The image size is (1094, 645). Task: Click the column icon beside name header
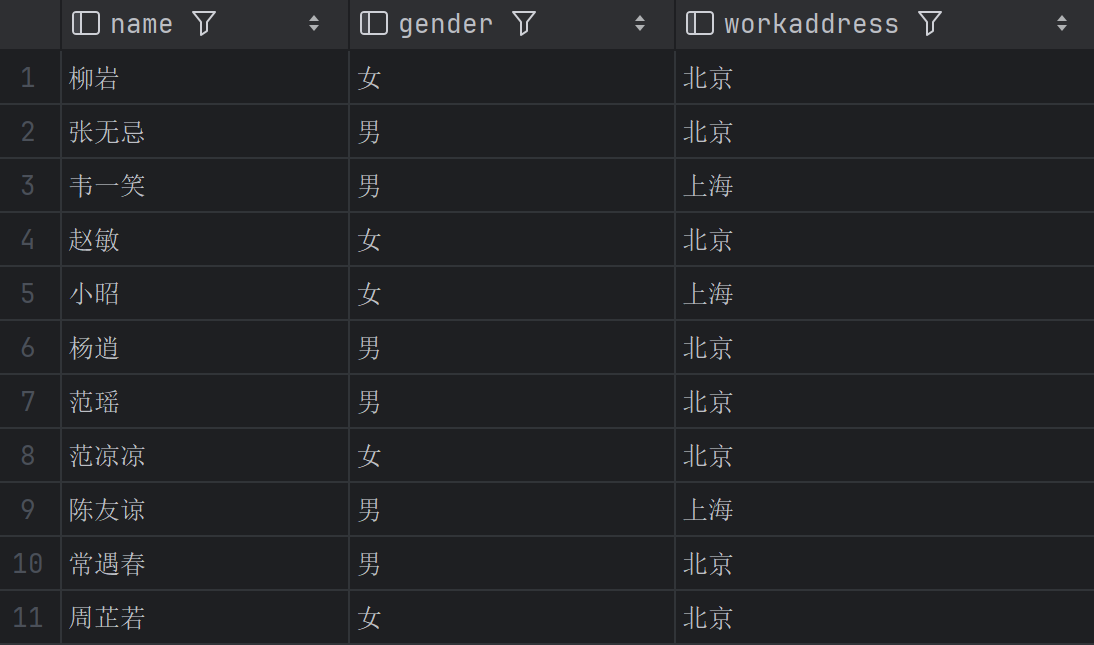(x=86, y=24)
